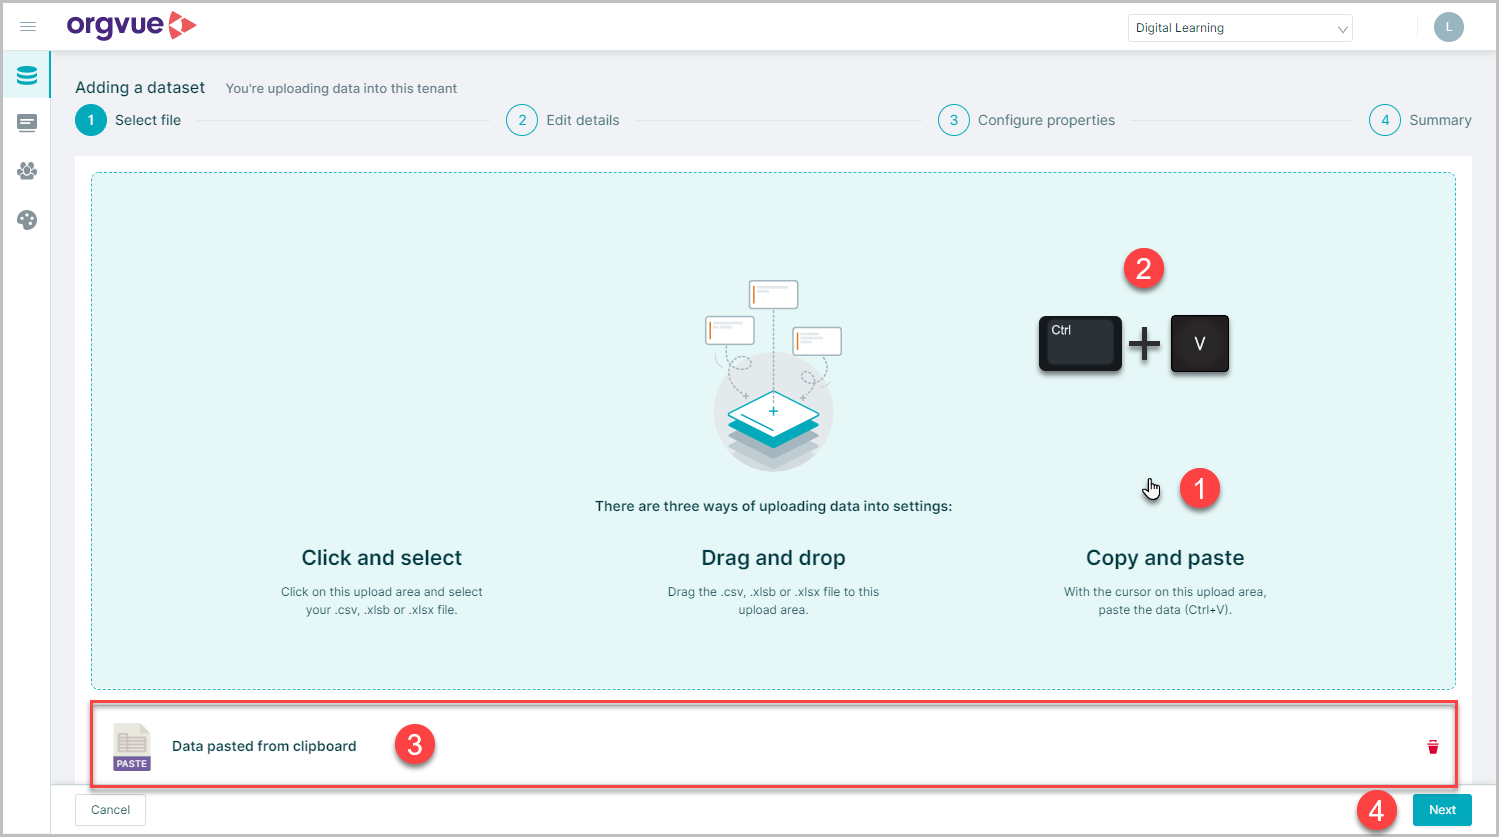Go to step 1 Select file
This screenshot has width=1499, height=837.
(x=128, y=120)
